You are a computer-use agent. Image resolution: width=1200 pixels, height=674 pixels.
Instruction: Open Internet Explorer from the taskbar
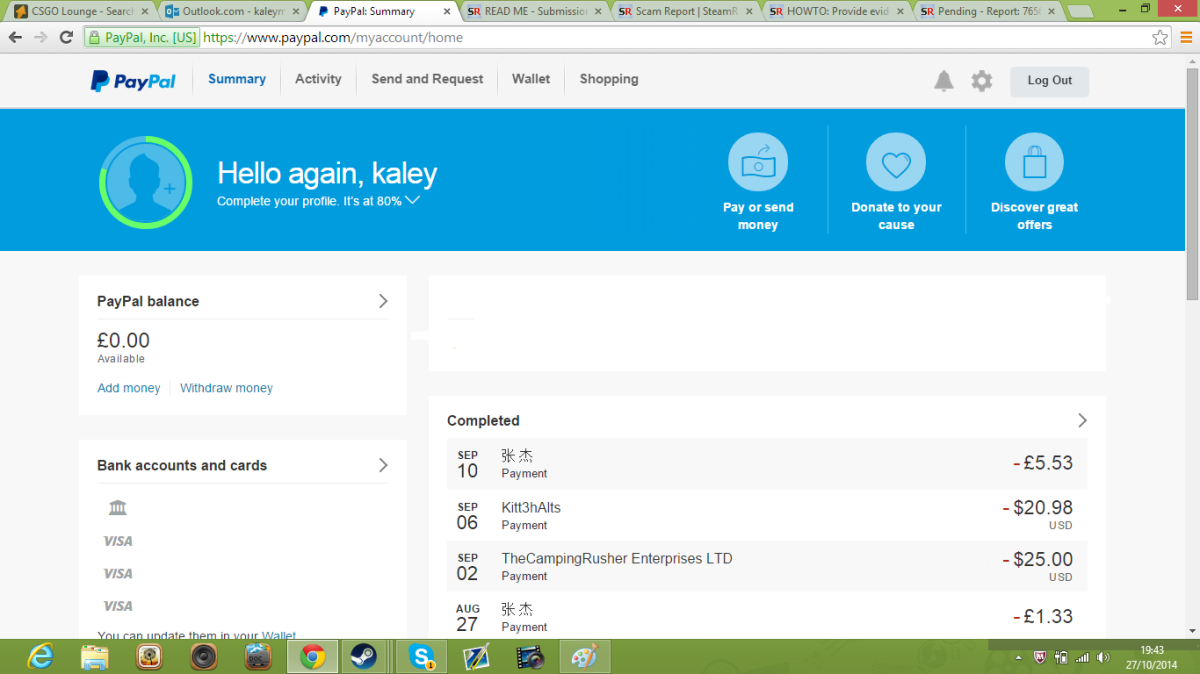click(x=41, y=657)
